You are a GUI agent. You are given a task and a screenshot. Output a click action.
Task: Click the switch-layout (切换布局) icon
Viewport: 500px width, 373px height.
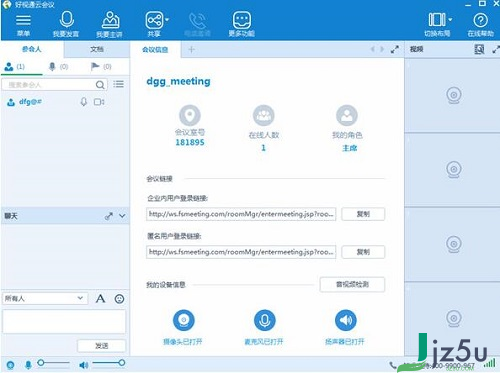coord(437,20)
